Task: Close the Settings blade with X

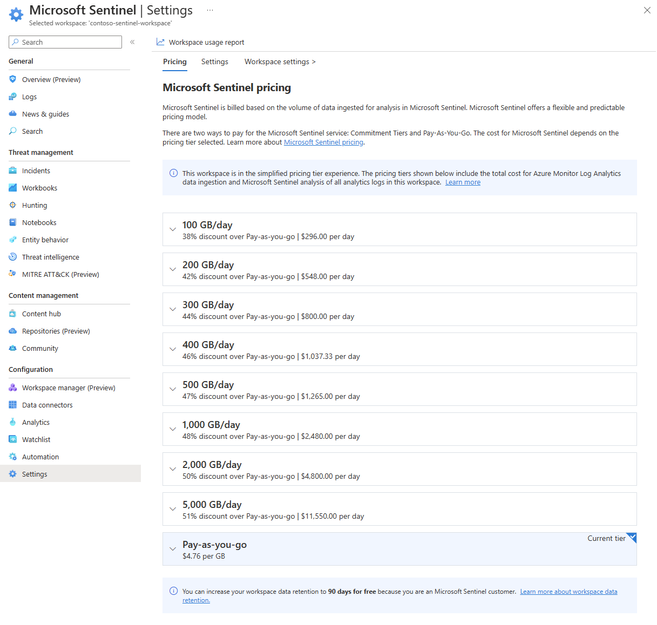Action: click(647, 10)
